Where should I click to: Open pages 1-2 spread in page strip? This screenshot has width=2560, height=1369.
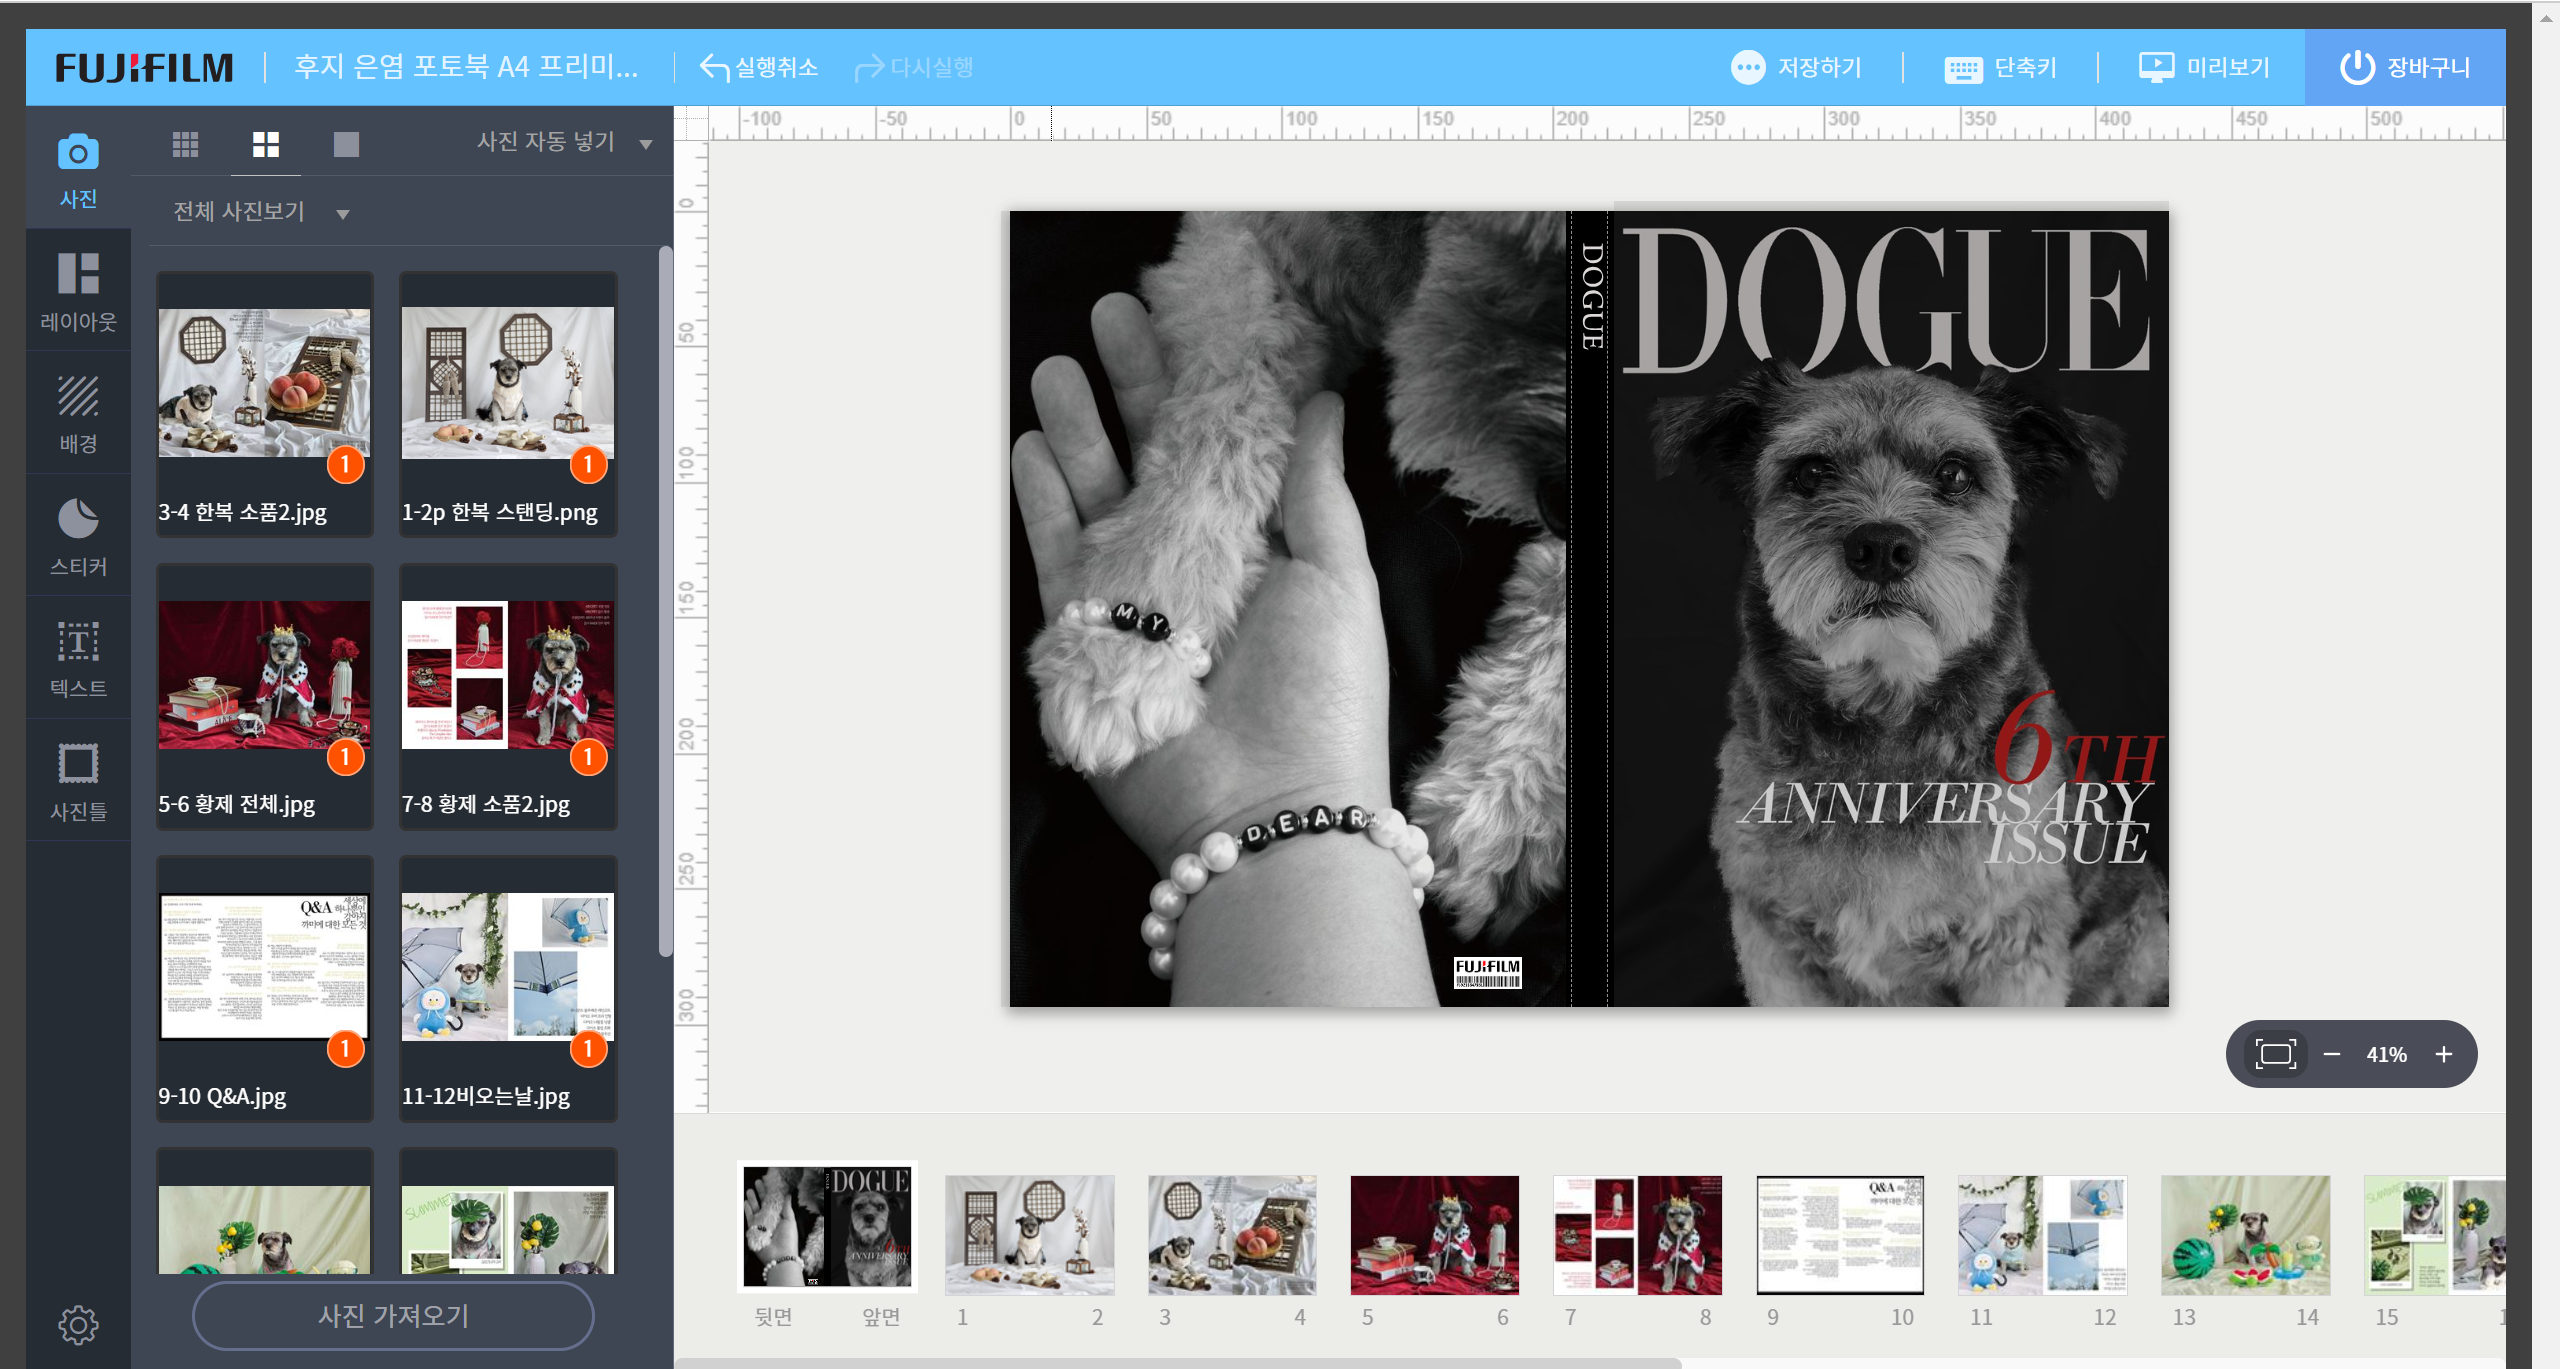click(x=1030, y=1235)
